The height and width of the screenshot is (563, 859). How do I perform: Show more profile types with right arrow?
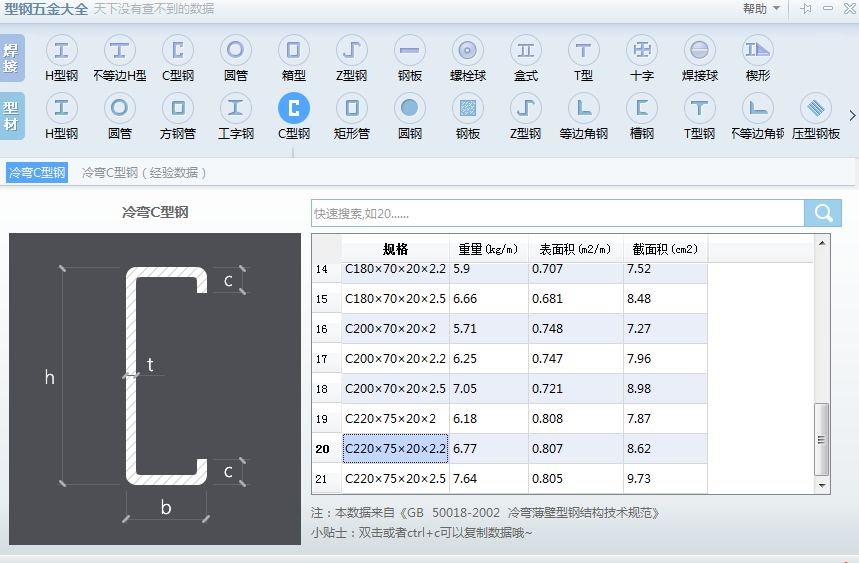point(852,116)
